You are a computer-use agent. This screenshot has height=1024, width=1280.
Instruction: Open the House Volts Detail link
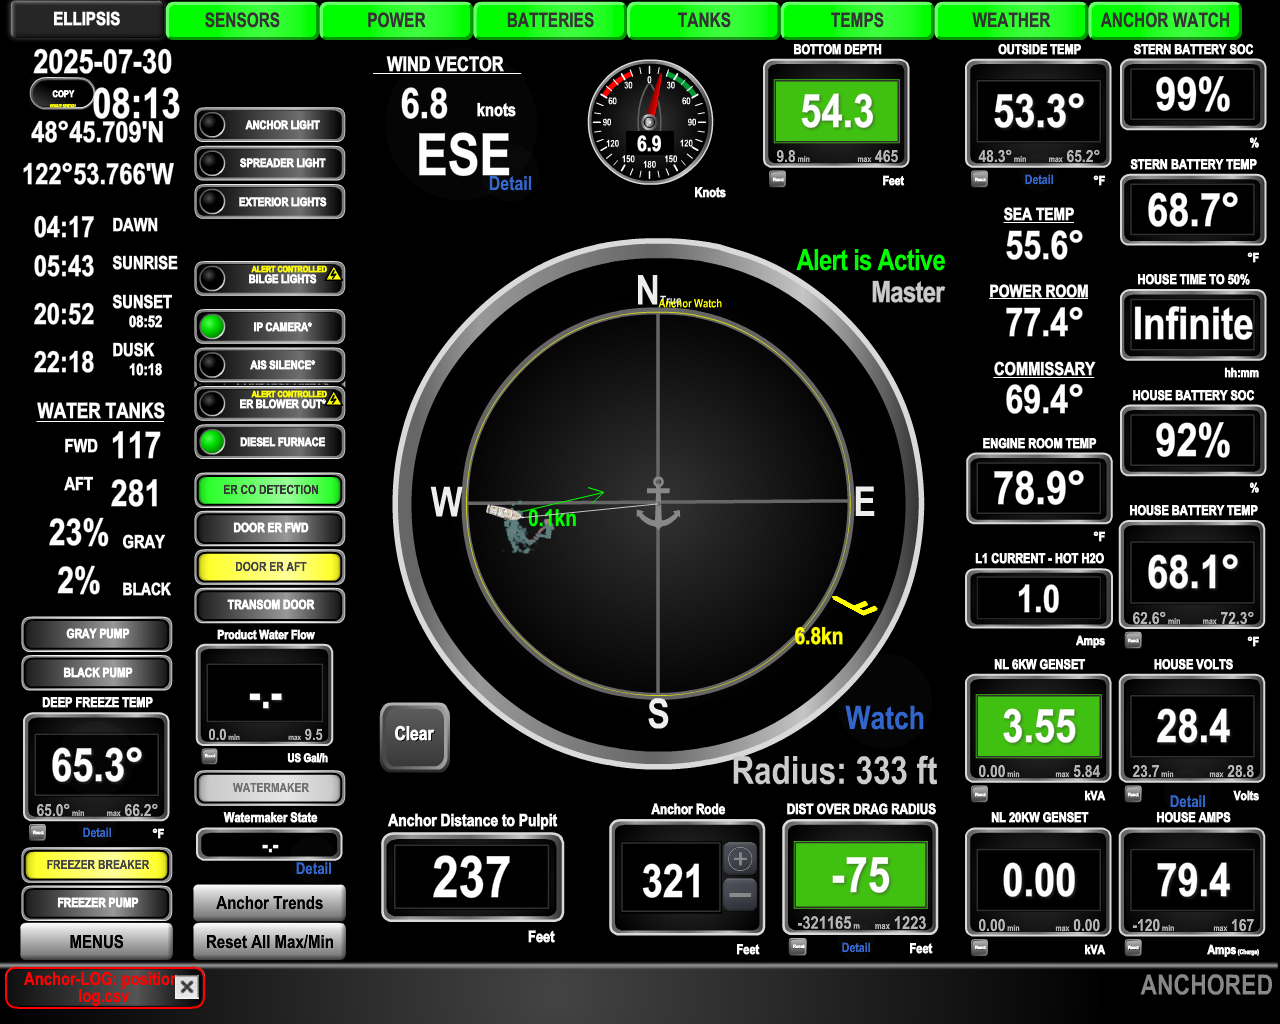tap(1187, 802)
